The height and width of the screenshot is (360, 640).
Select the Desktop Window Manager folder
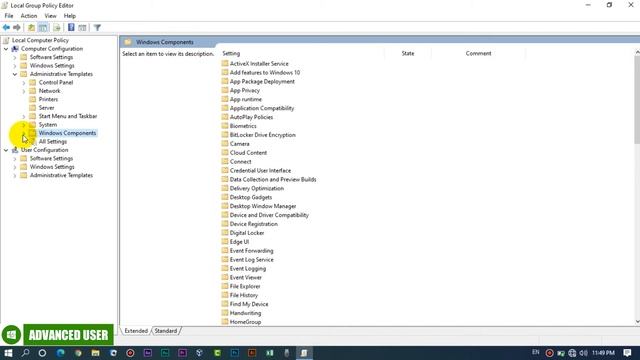tap(263, 206)
